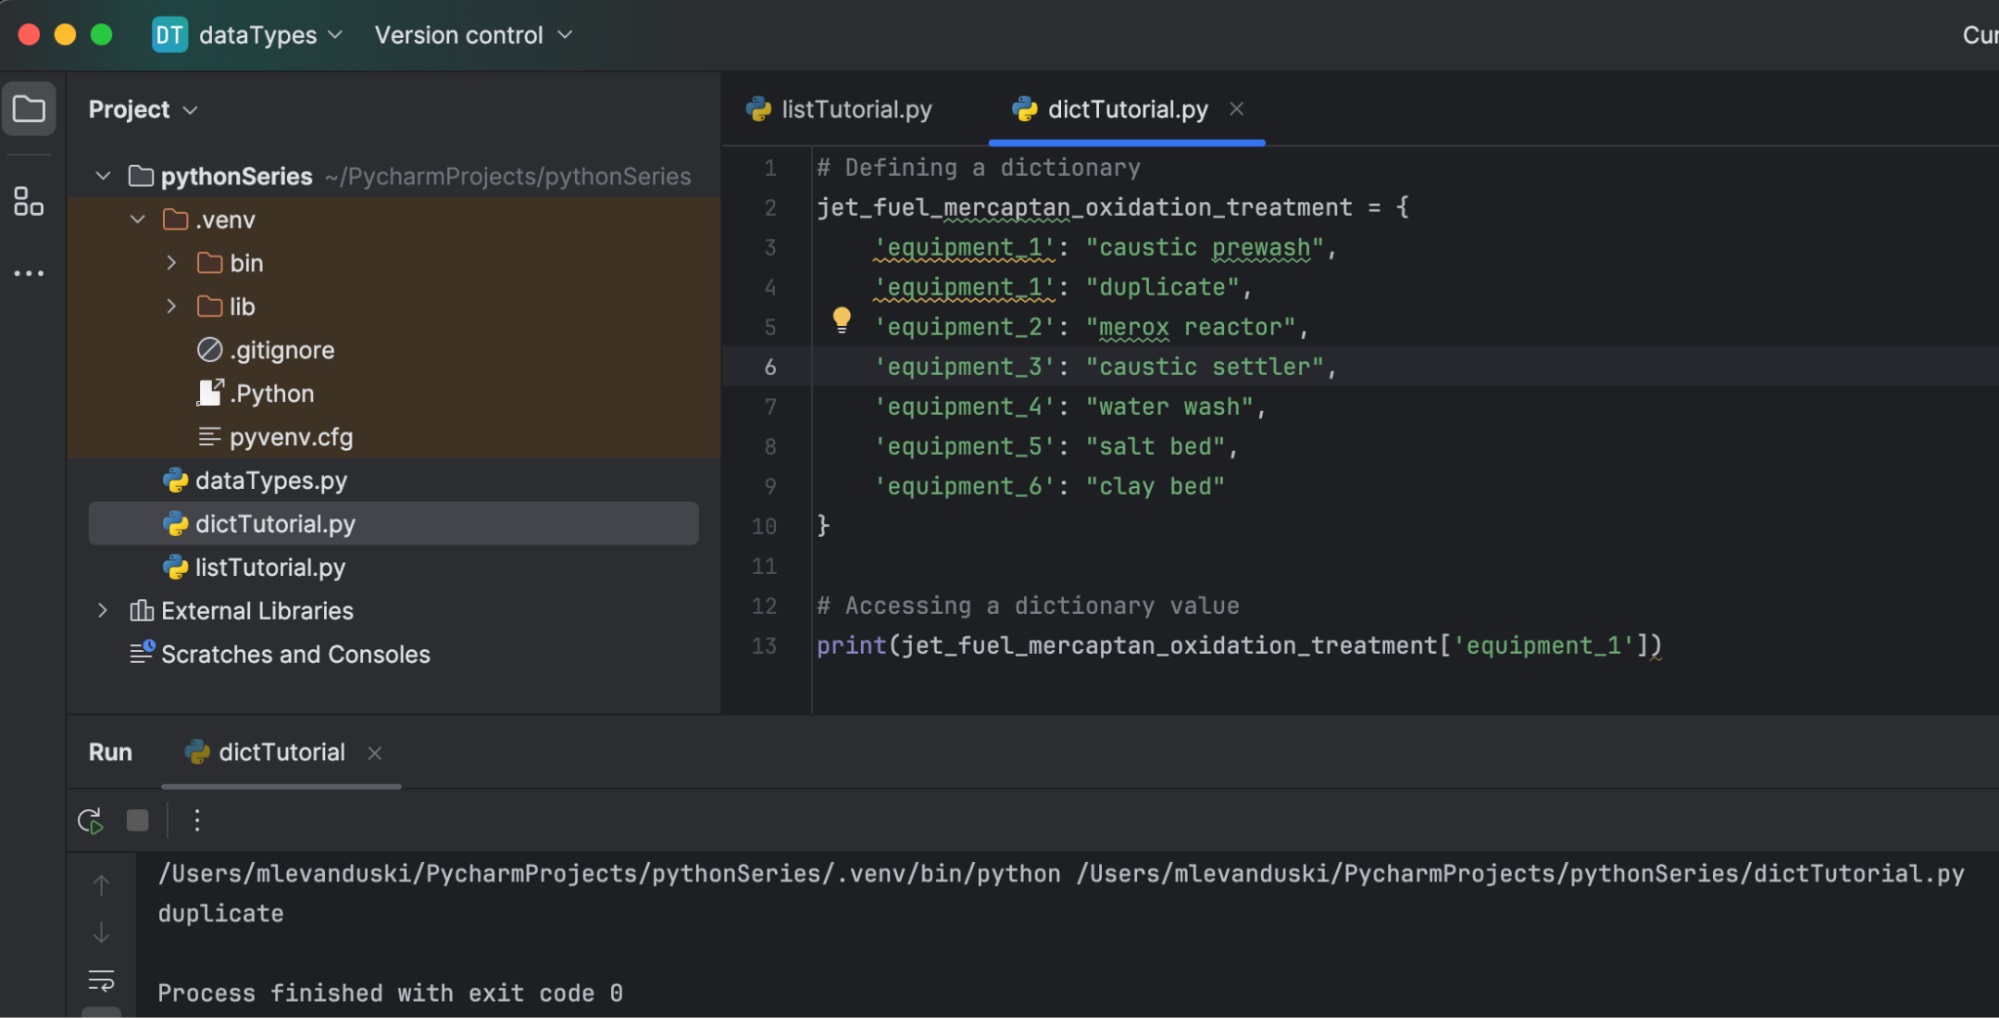
Task: Open the Structure tool window icon
Action: (x=29, y=201)
